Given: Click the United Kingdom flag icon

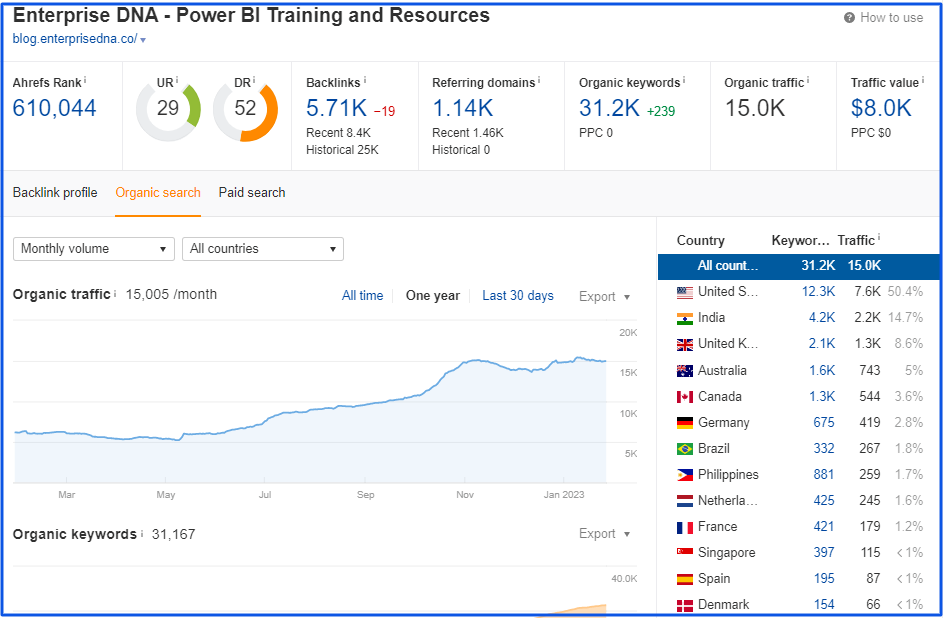Looking at the screenshot, I should (685, 344).
